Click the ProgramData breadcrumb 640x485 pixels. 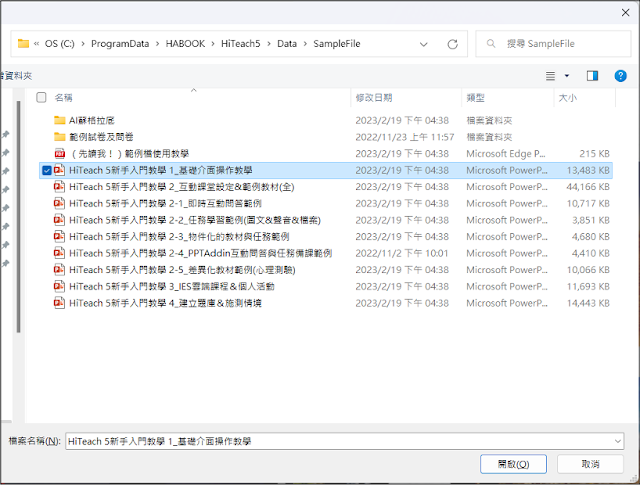[x=120, y=44]
